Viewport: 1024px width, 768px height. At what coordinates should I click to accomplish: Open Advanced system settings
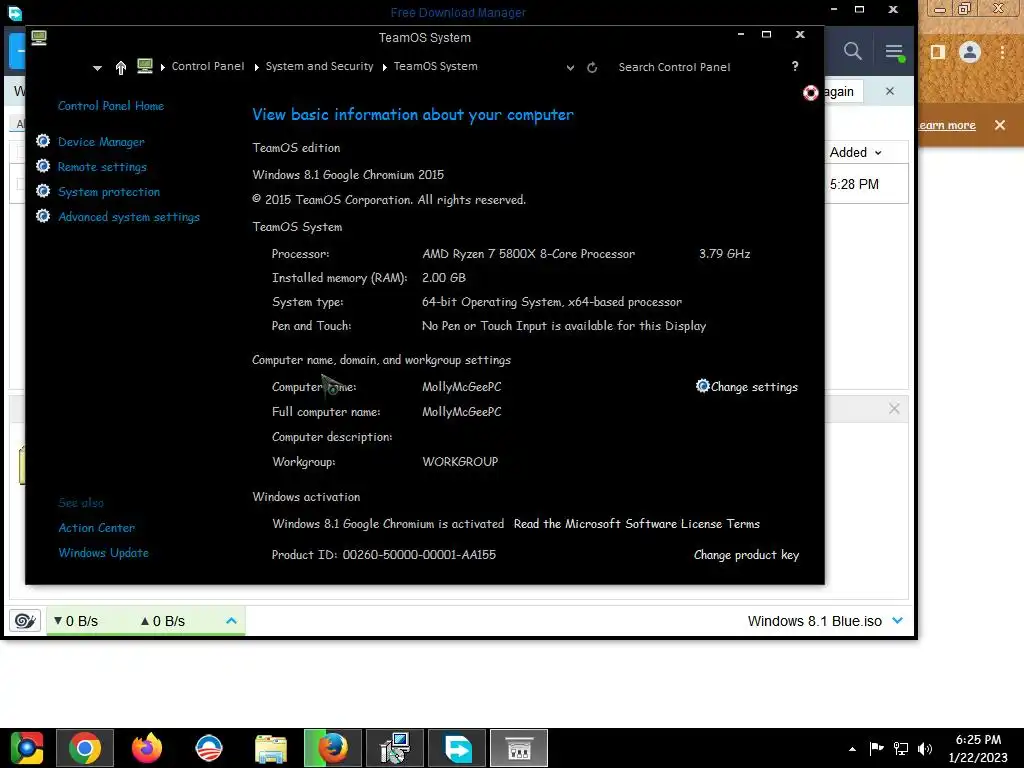point(129,217)
